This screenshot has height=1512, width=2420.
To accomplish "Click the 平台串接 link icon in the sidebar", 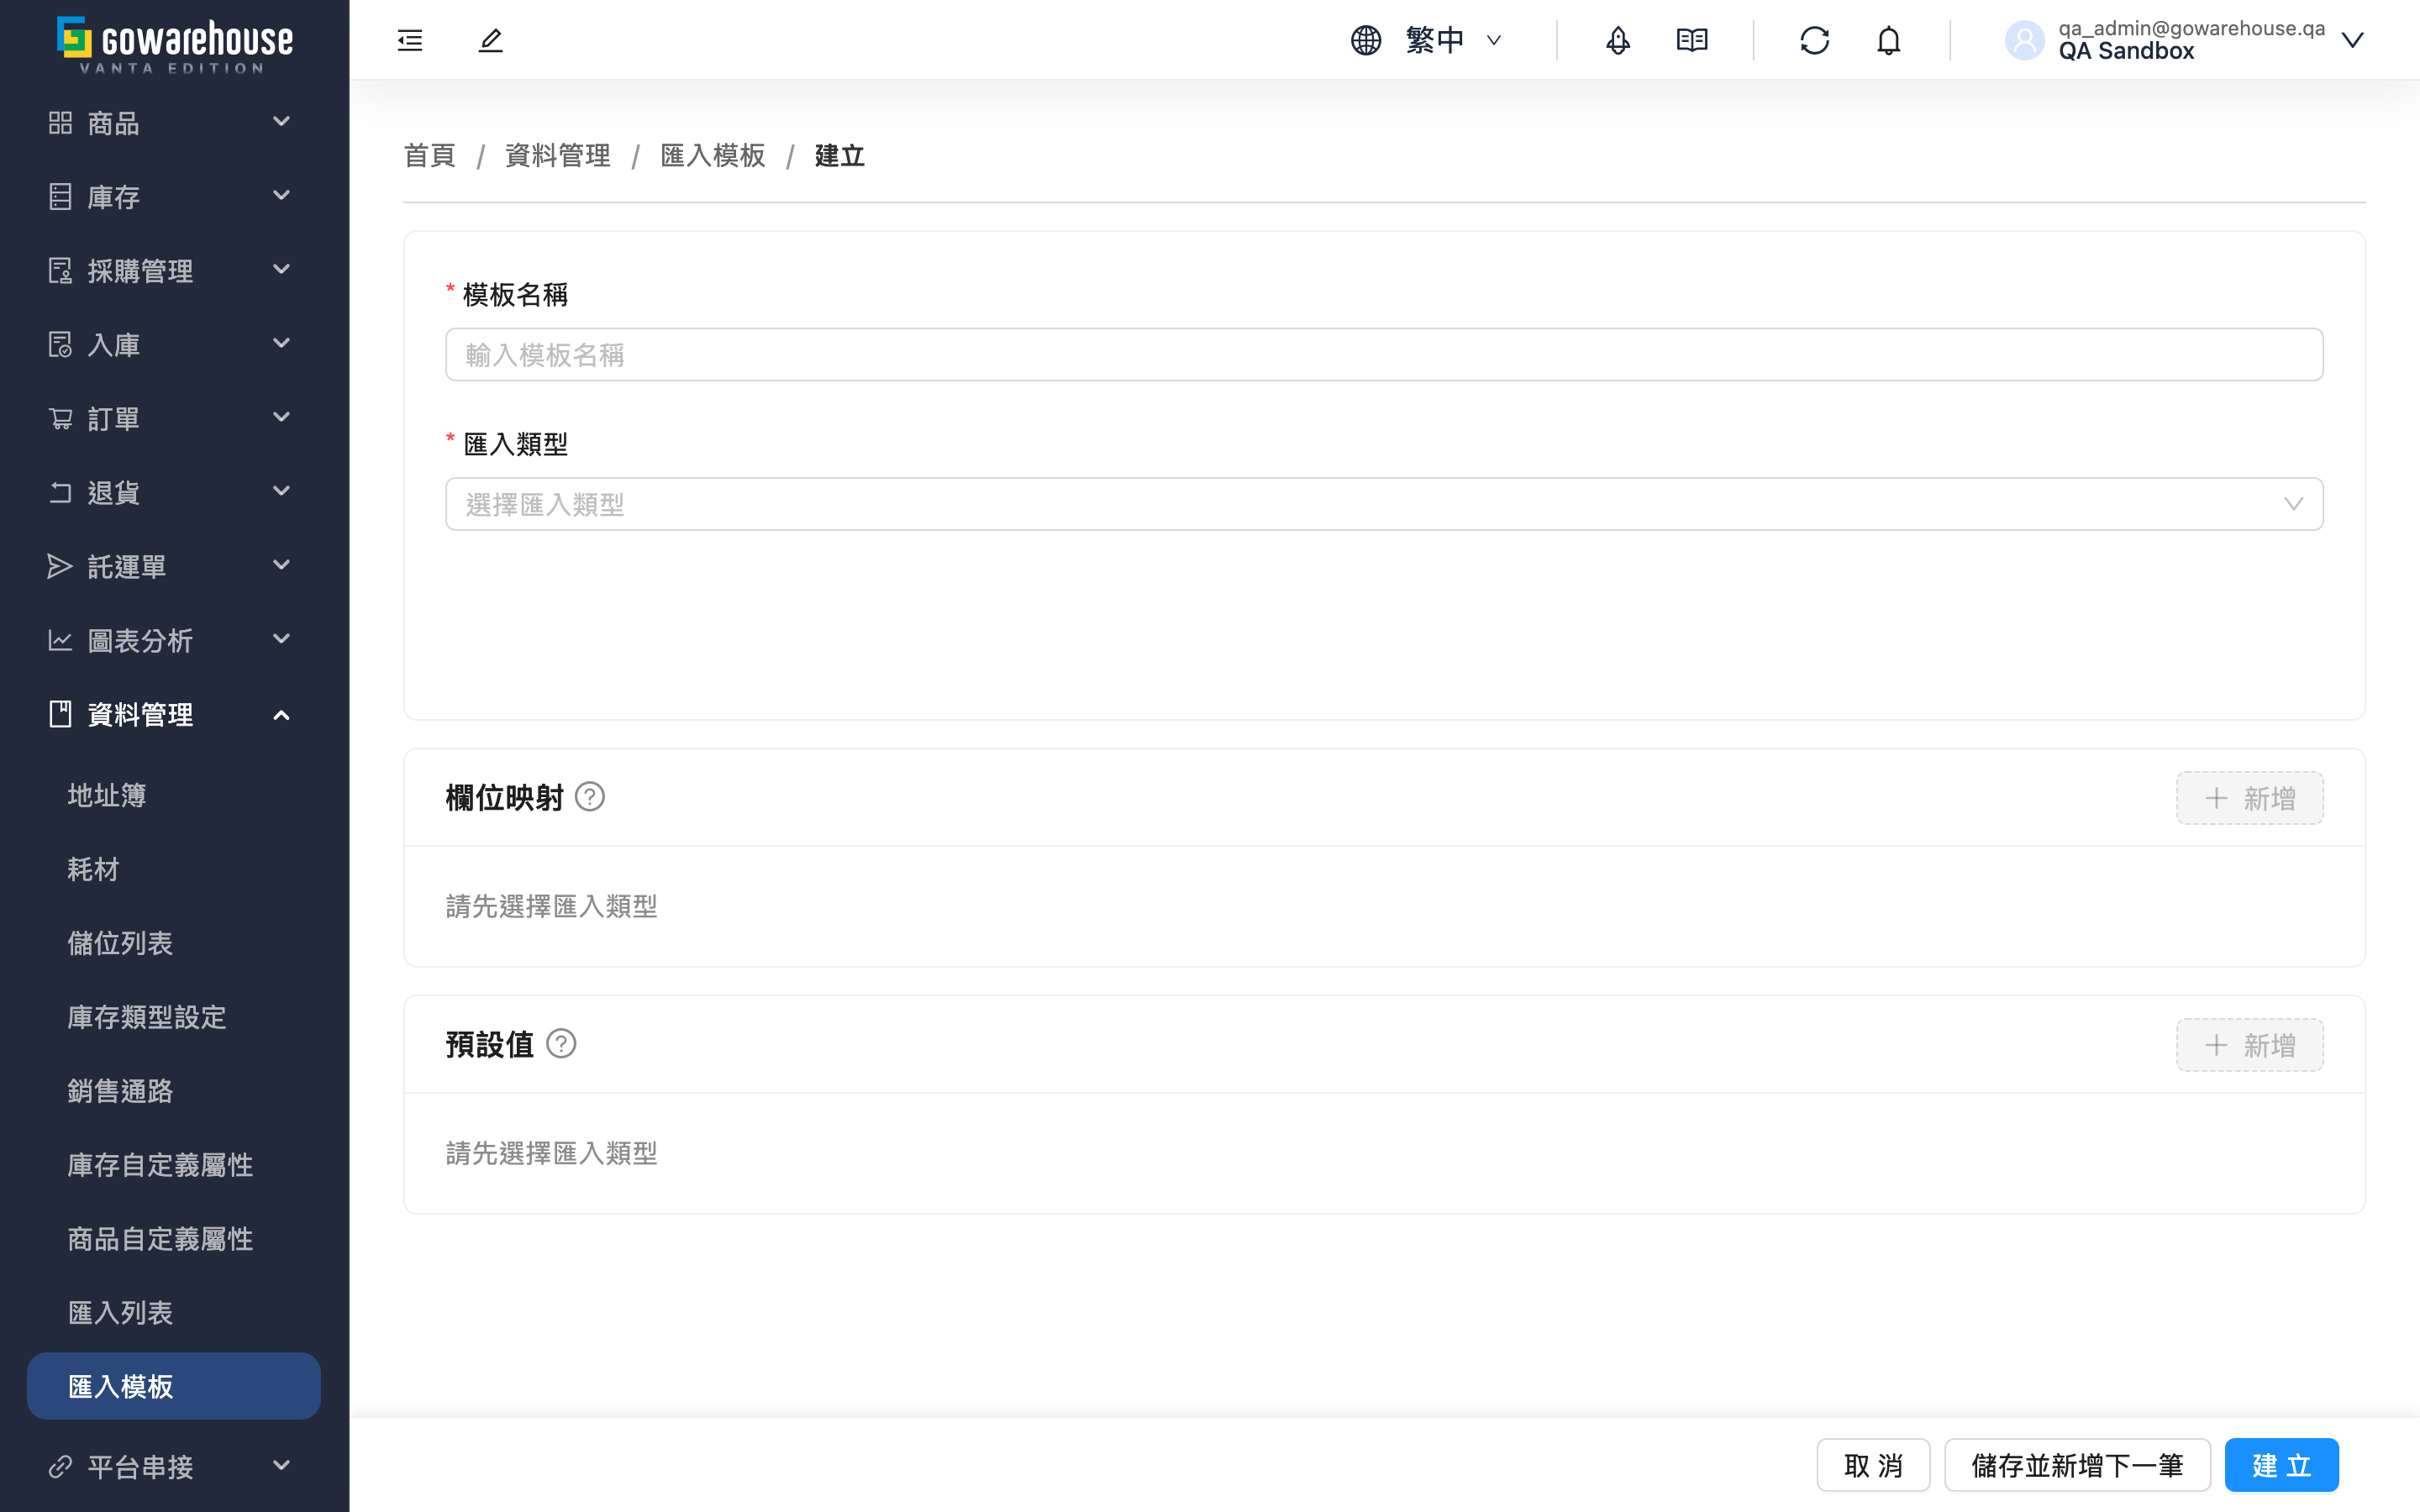I will 60,1466.
